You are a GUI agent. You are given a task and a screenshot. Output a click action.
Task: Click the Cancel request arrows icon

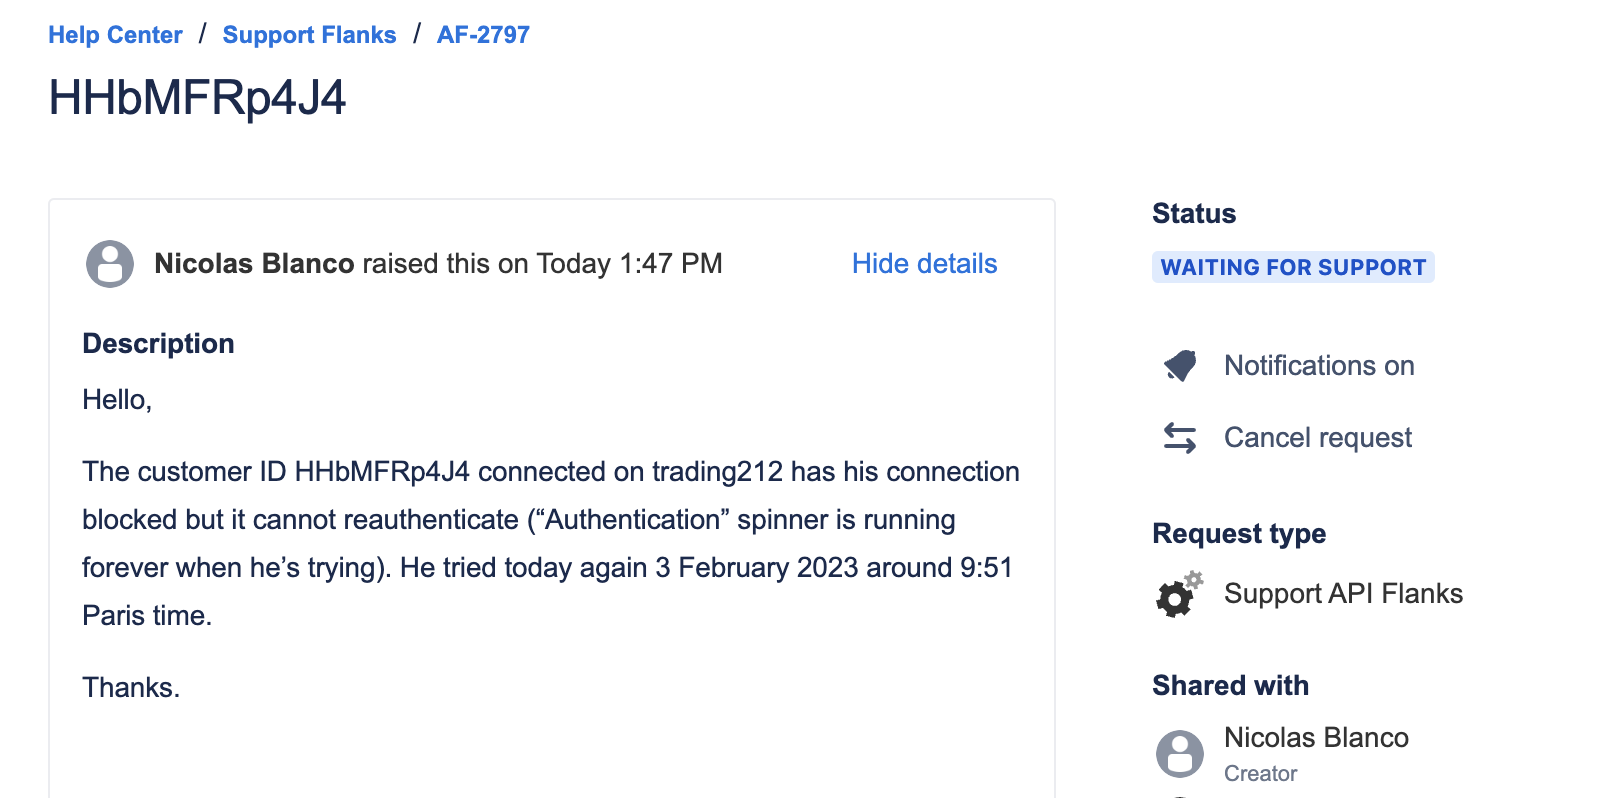coord(1180,438)
